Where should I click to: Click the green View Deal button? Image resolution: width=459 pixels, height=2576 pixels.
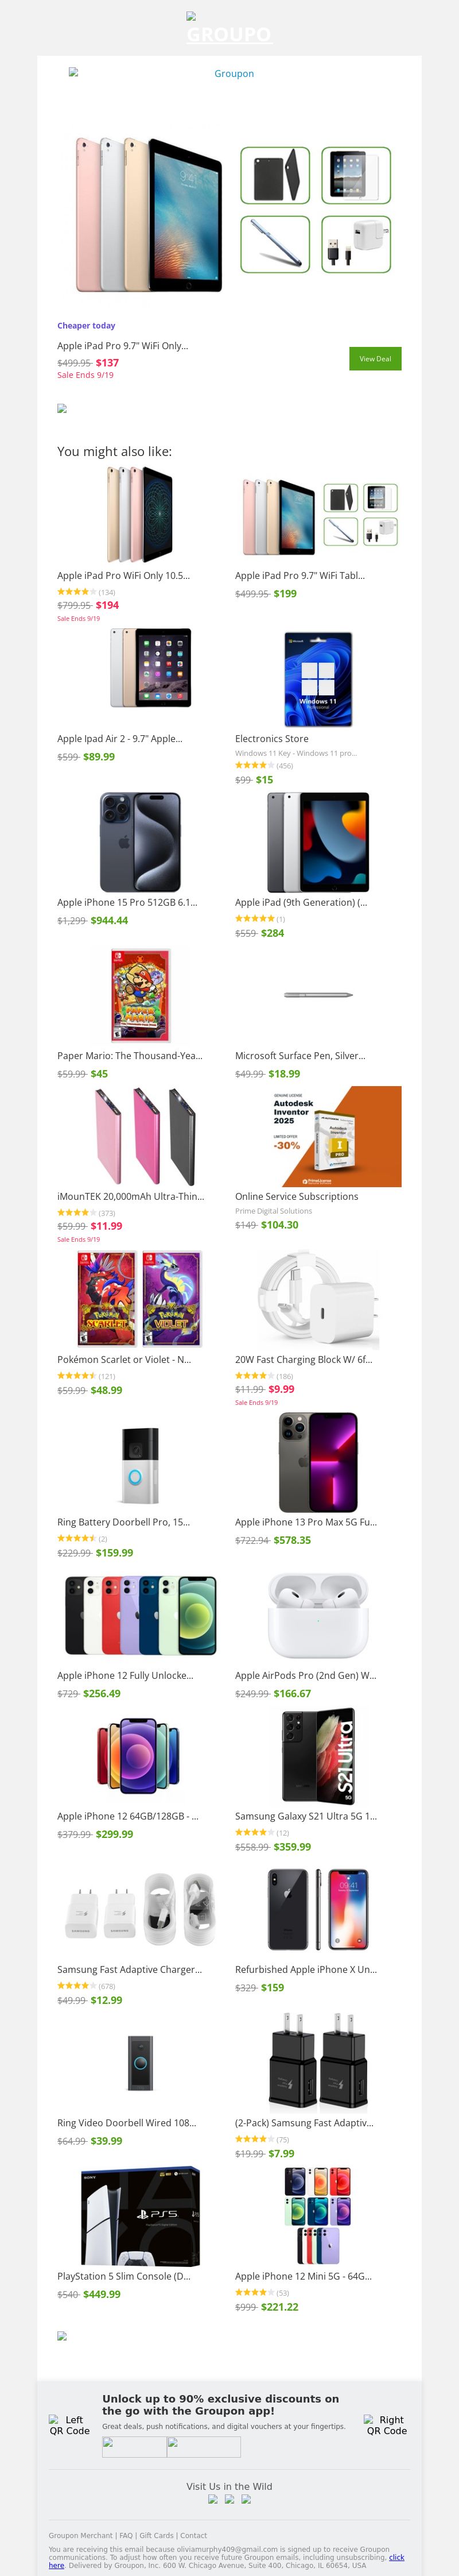[375, 359]
